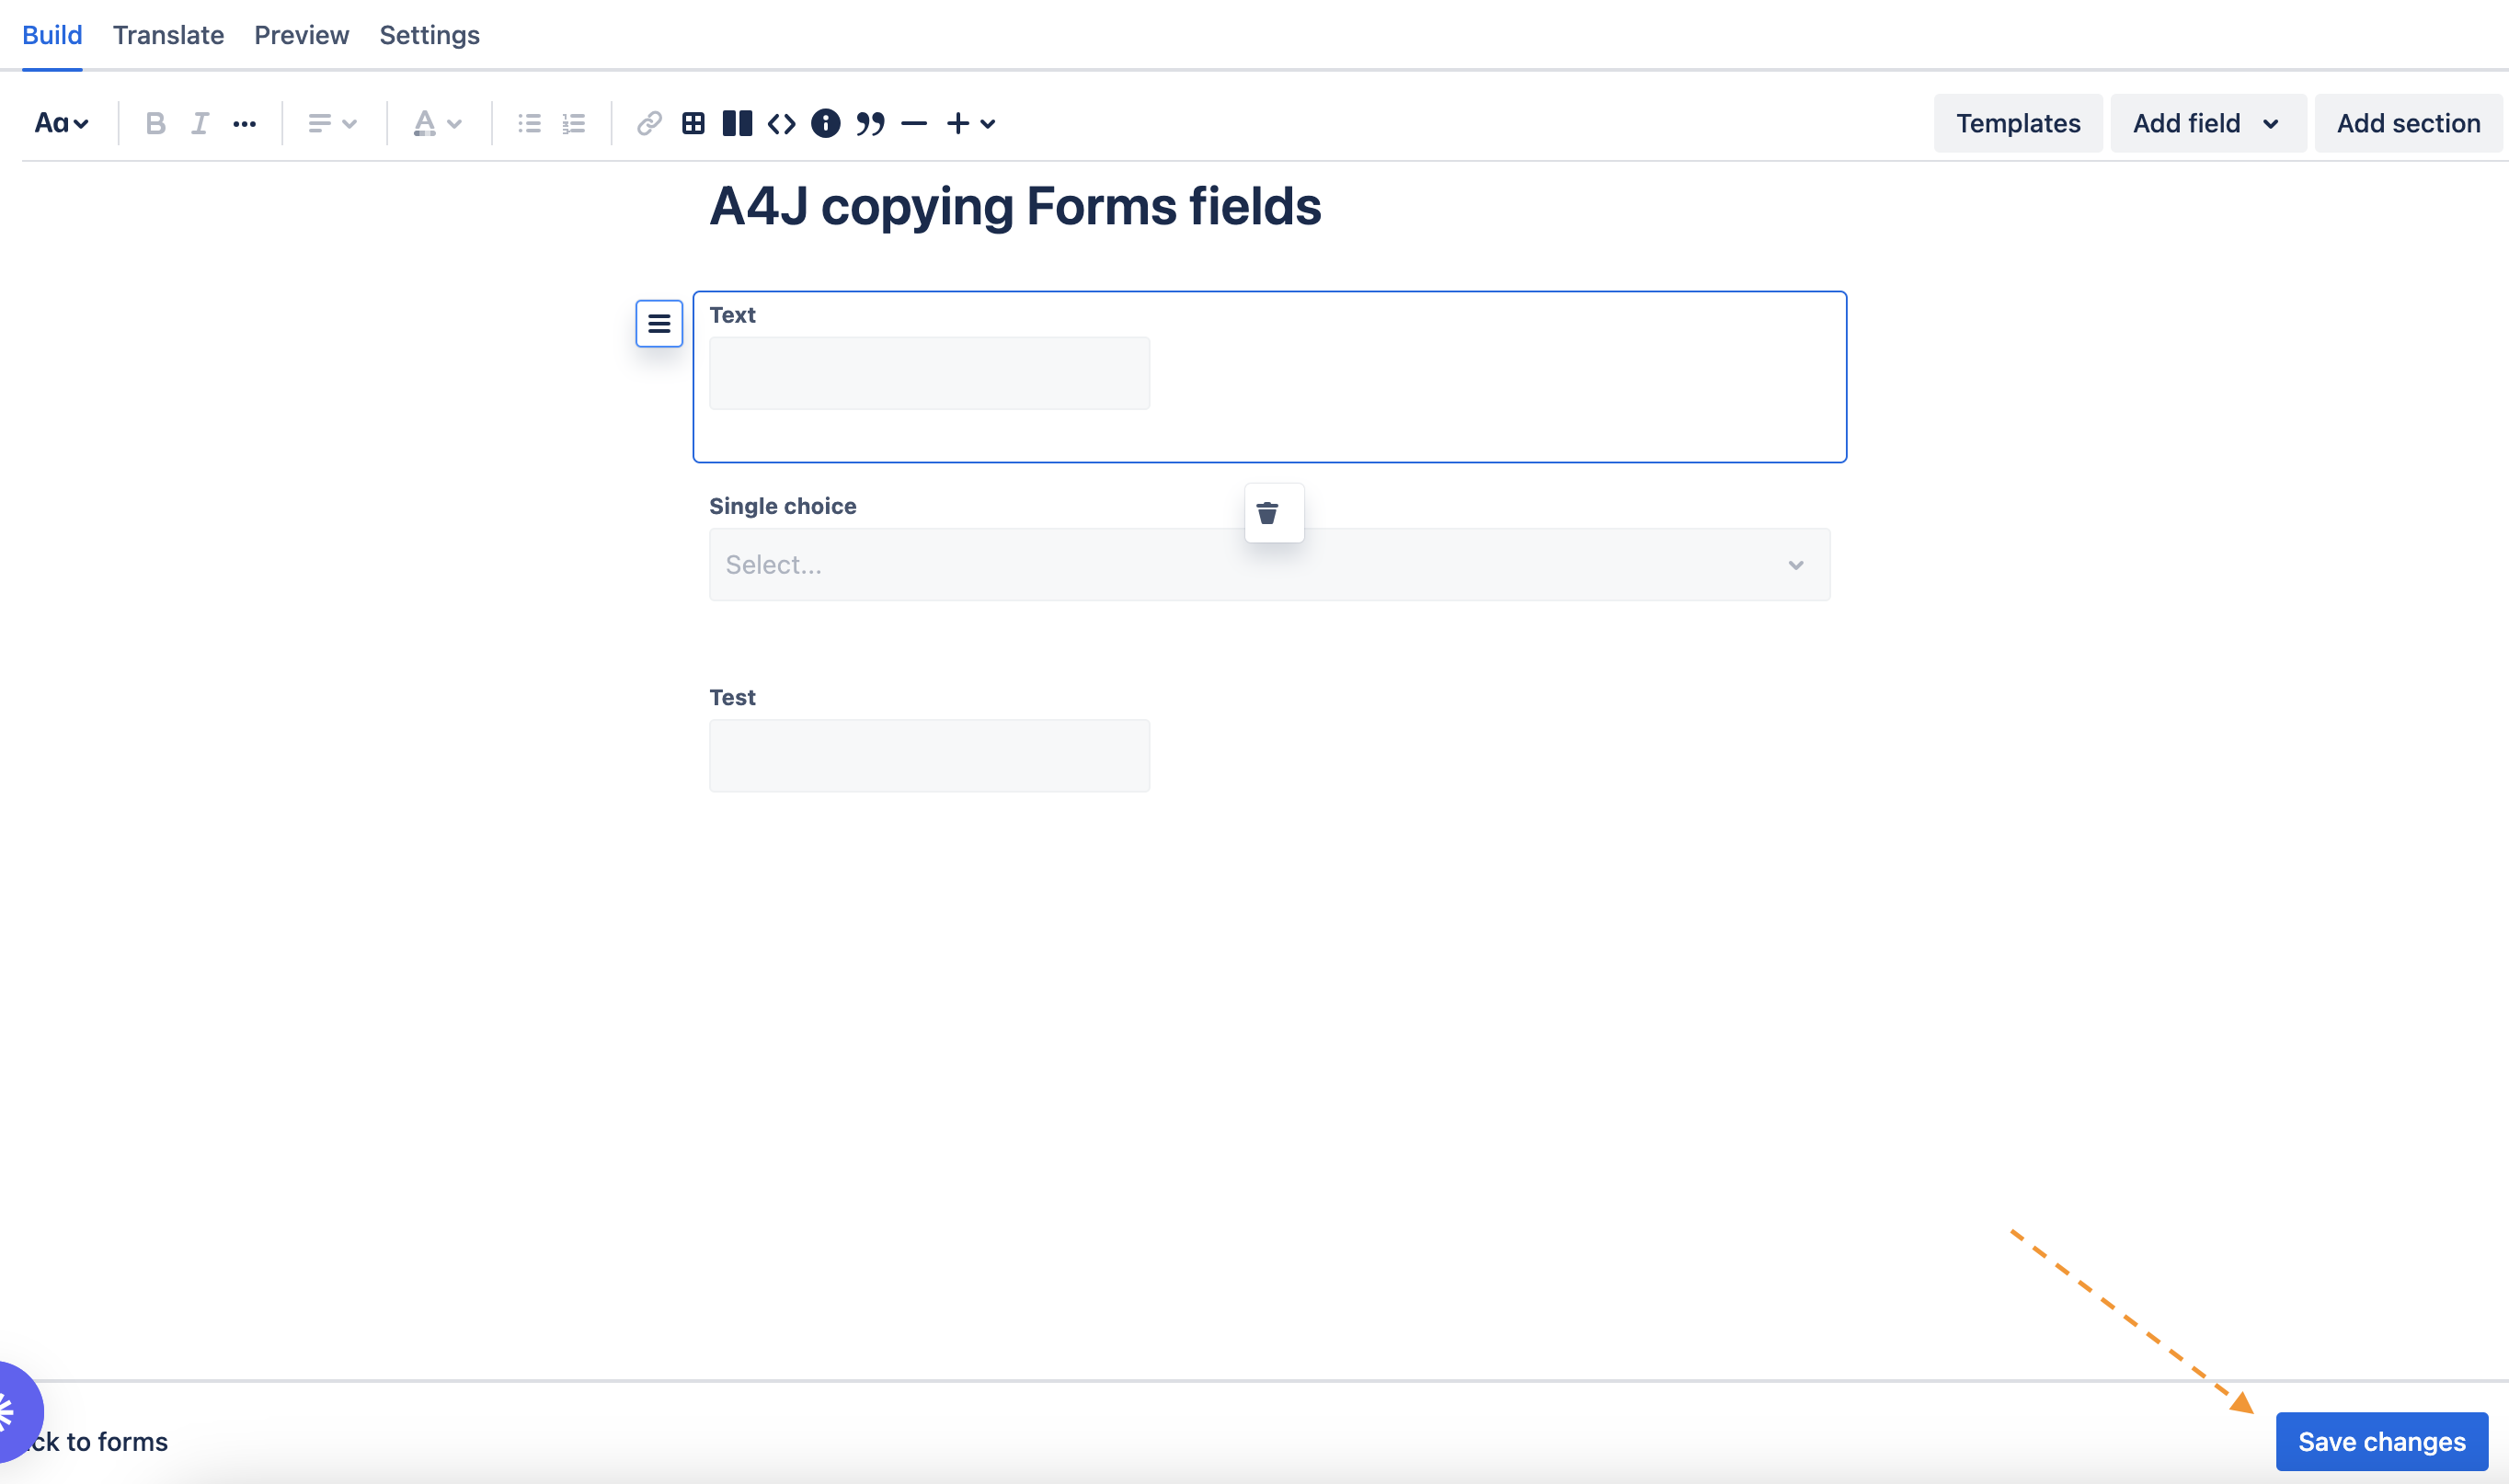This screenshot has width=2509, height=1484.
Task: Switch to the Preview tab
Action: 301,35
